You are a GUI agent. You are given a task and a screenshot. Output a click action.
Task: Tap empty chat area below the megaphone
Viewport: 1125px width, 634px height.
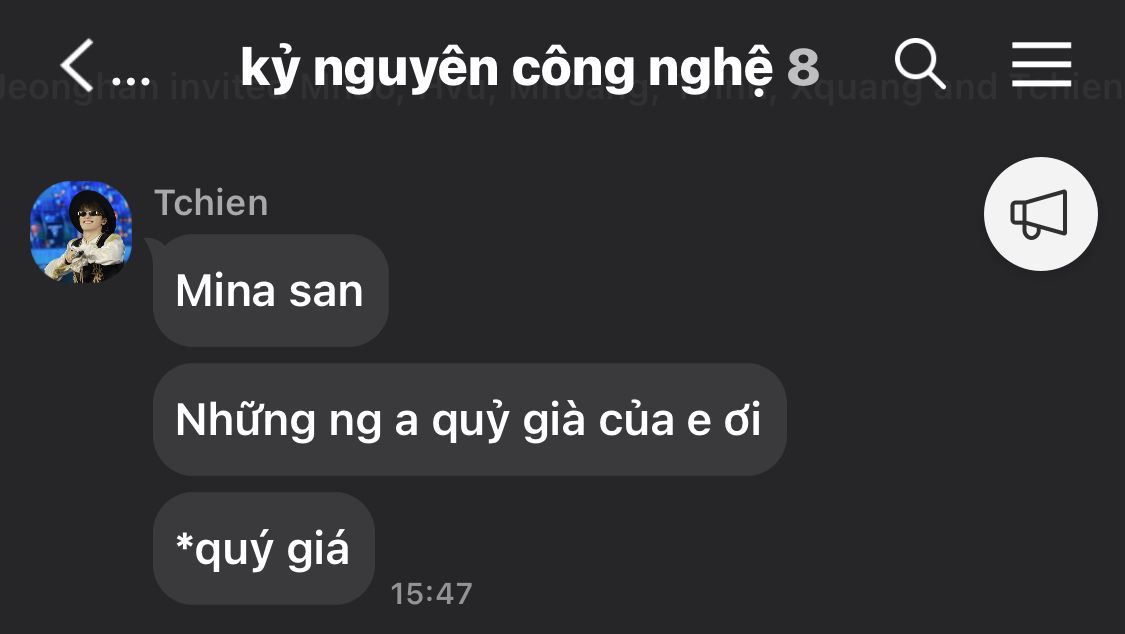click(x=1040, y=430)
